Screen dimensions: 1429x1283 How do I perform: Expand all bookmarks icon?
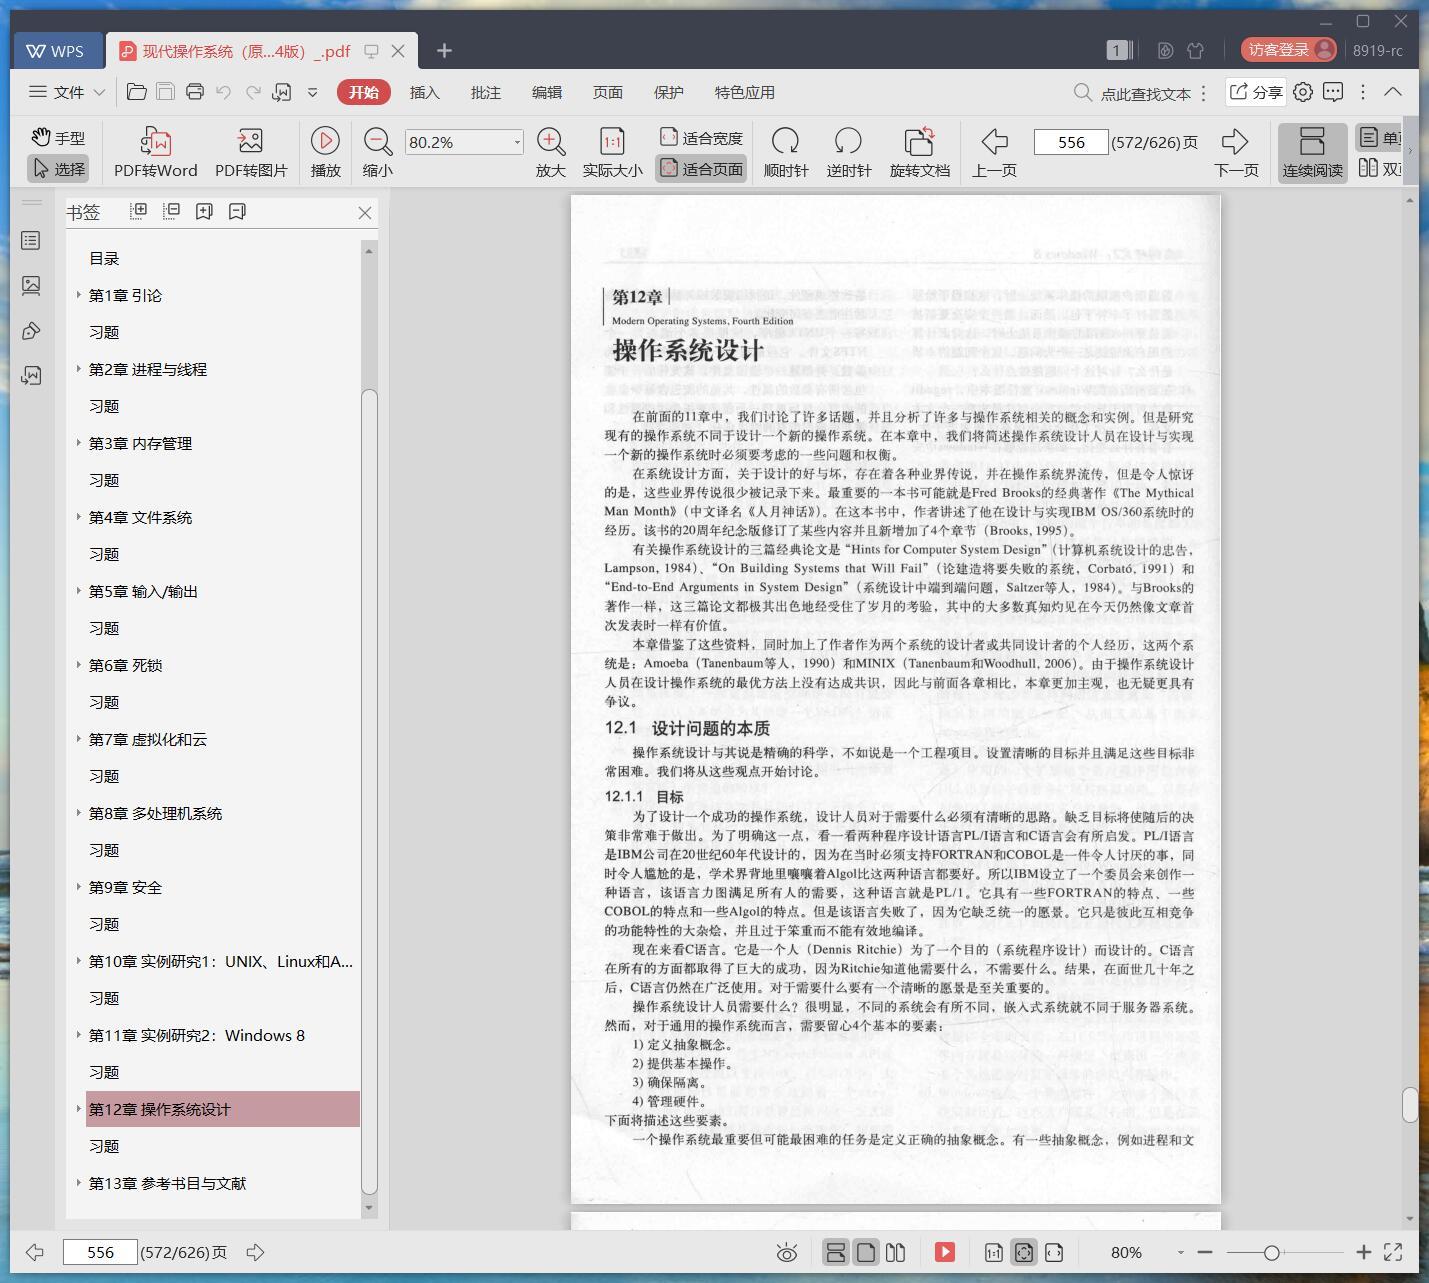[x=139, y=211]
